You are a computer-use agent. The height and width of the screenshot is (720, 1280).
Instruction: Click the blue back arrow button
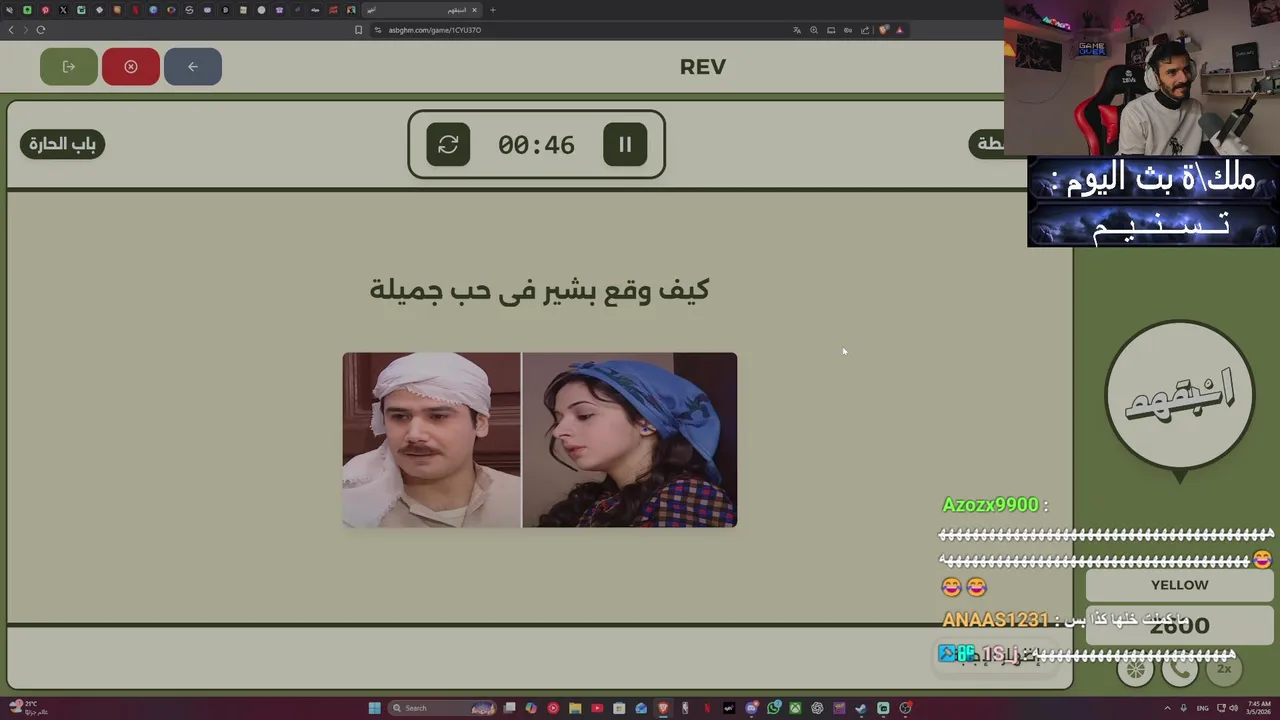tap(193, 66)
